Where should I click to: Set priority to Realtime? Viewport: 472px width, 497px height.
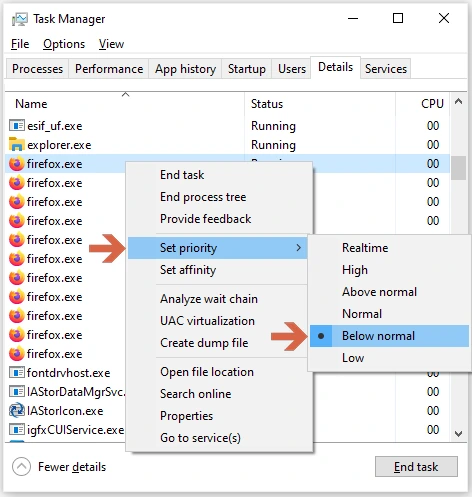(x=389, y=248)
